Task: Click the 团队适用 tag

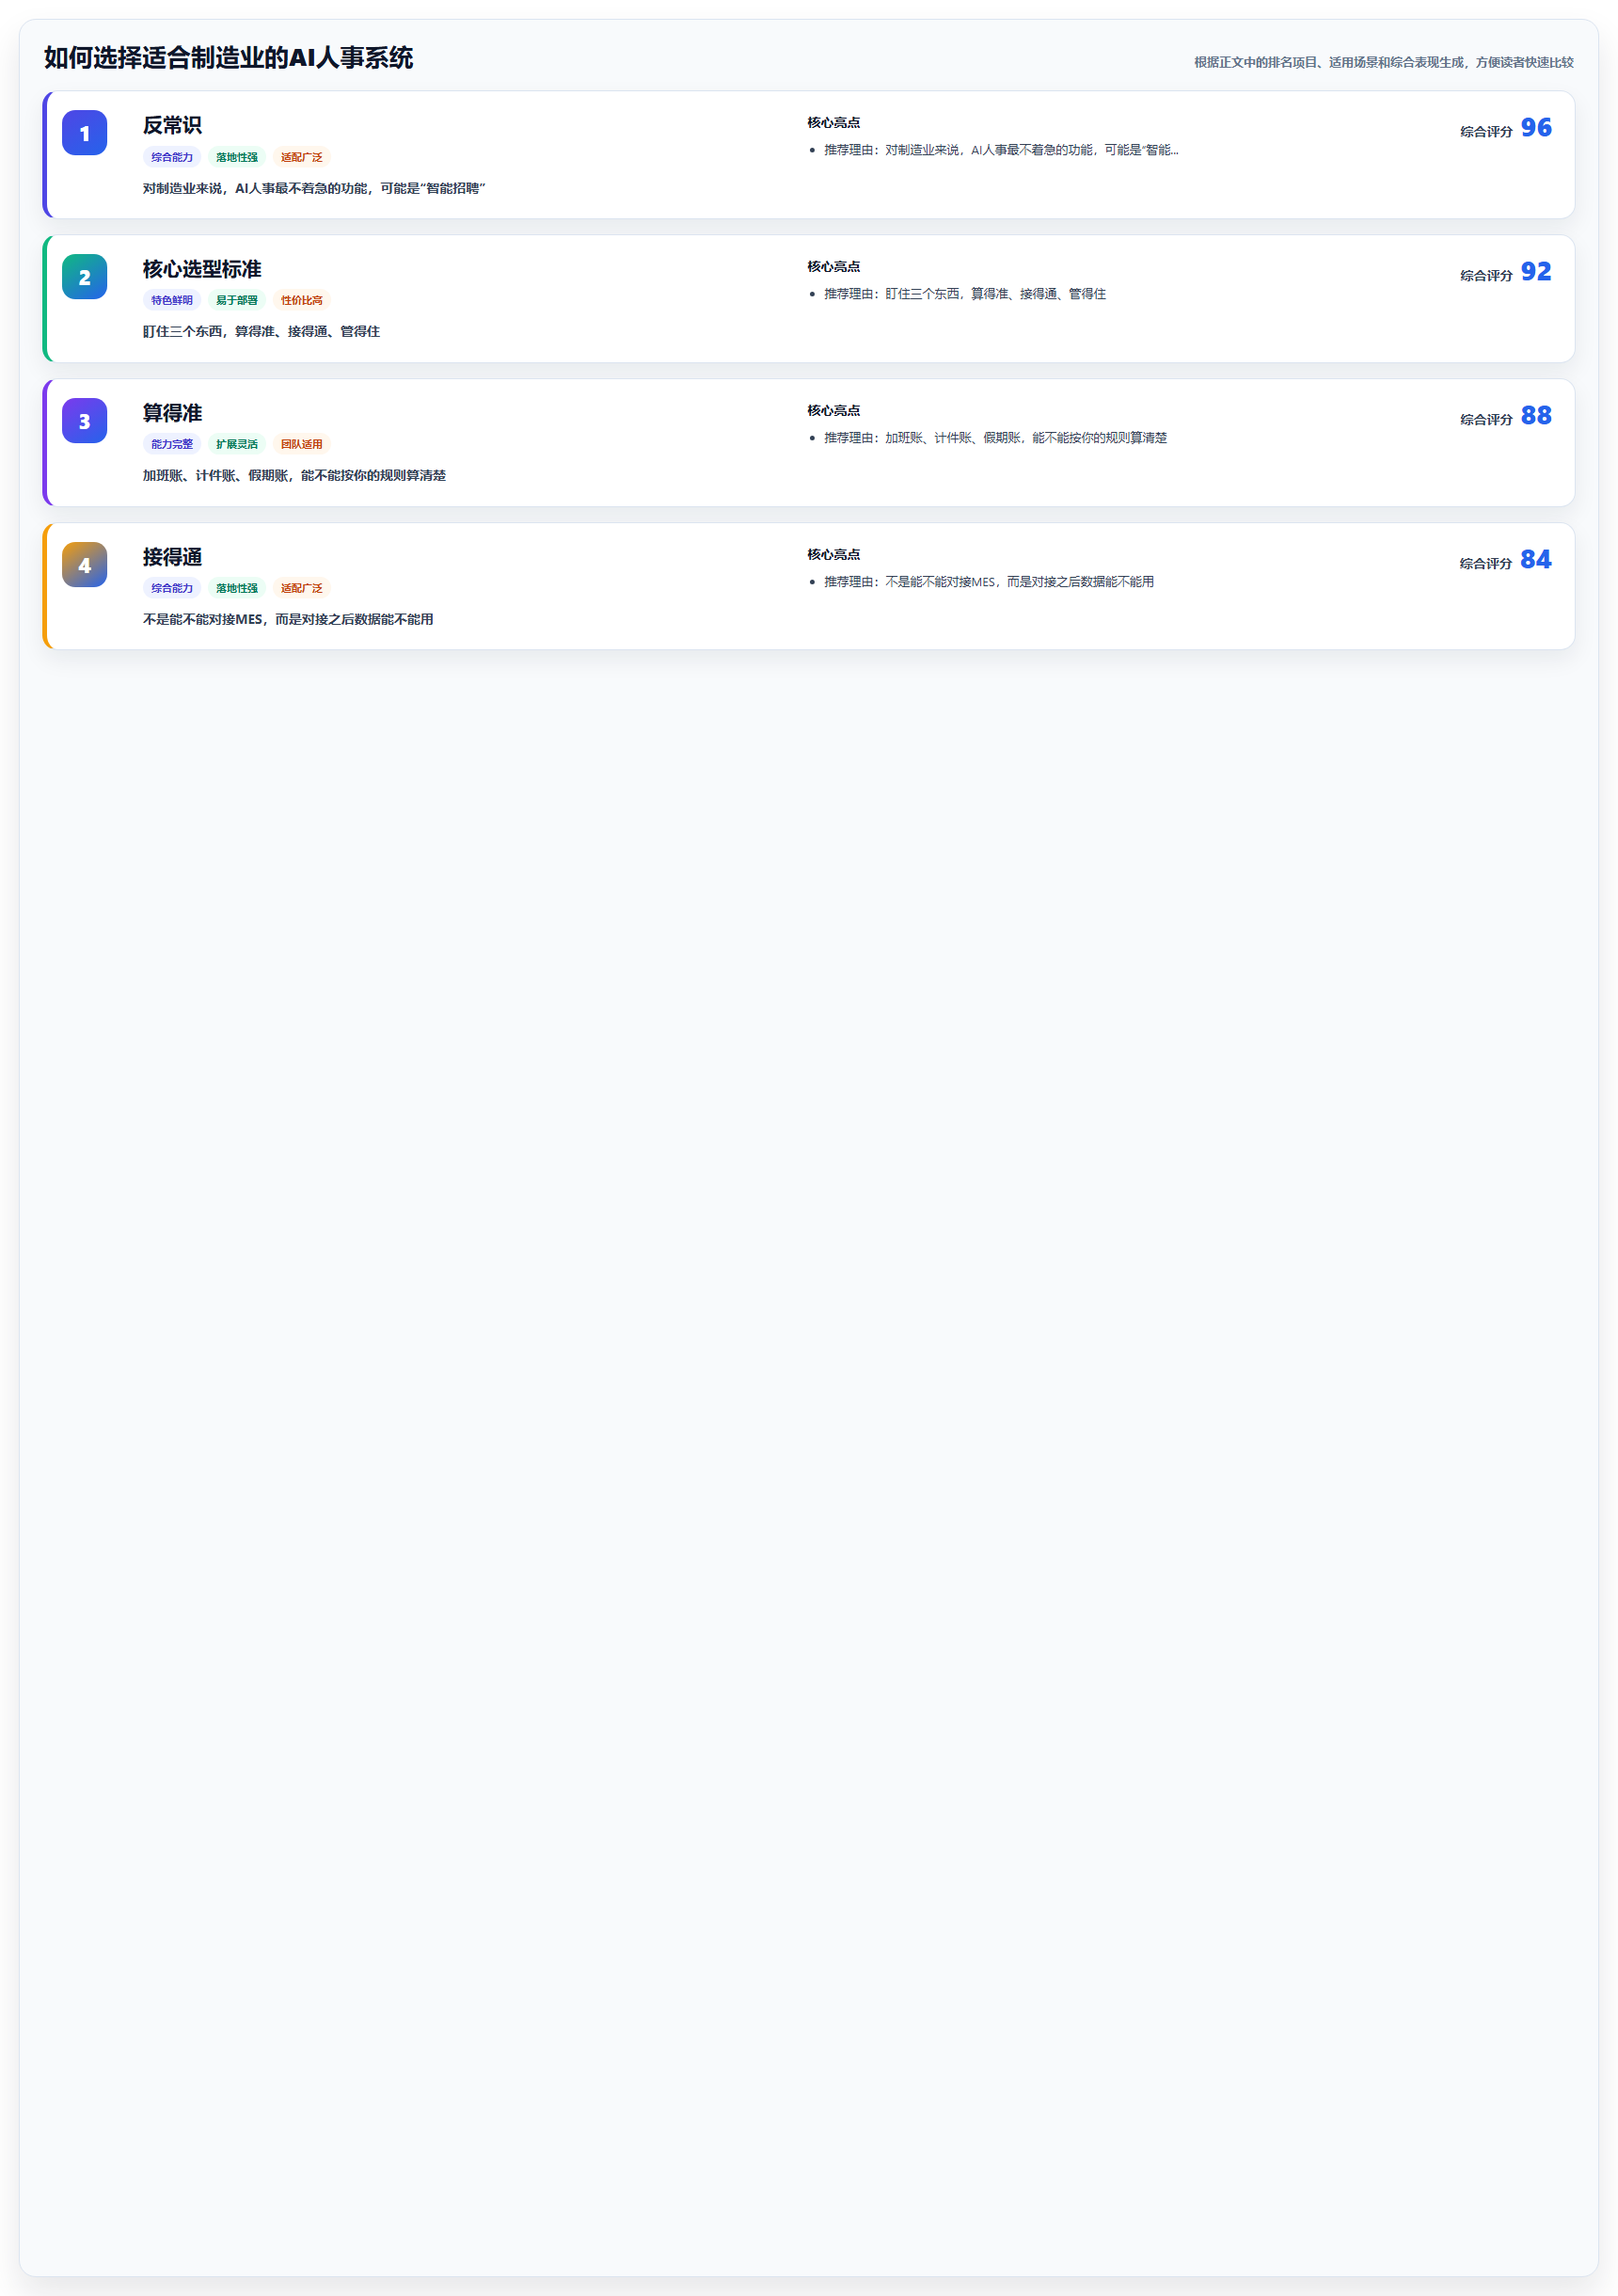Action: [302, 444]
